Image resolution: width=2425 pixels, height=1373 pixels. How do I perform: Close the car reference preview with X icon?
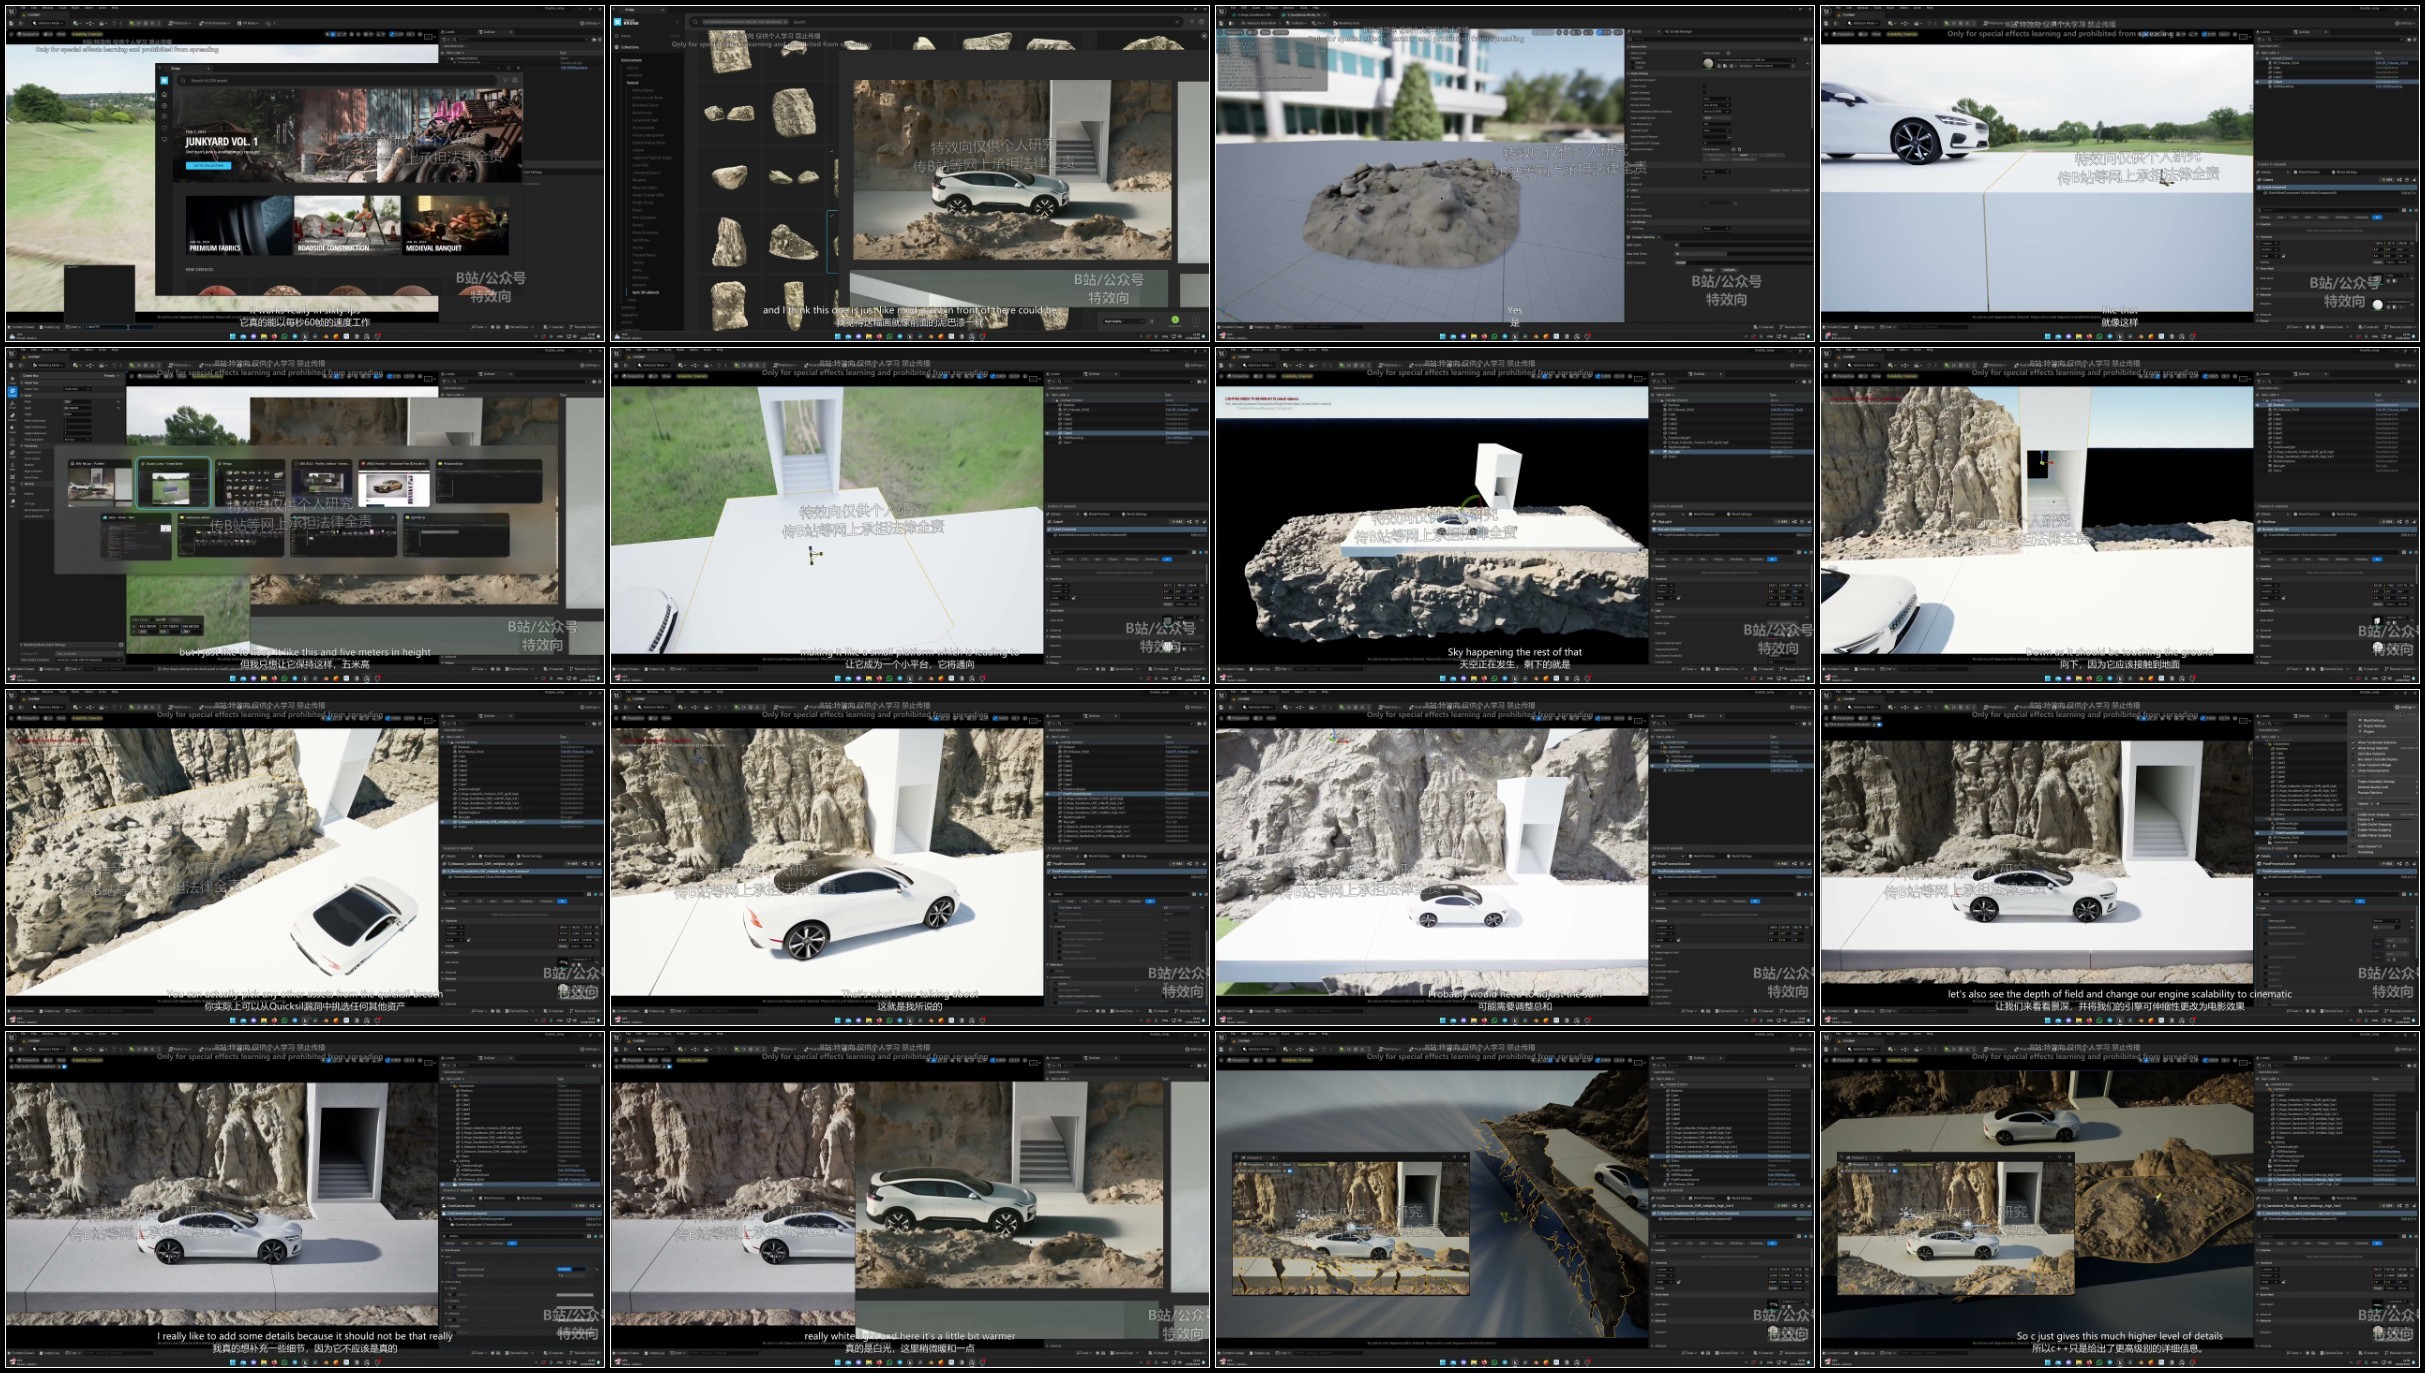point(1204,36)
